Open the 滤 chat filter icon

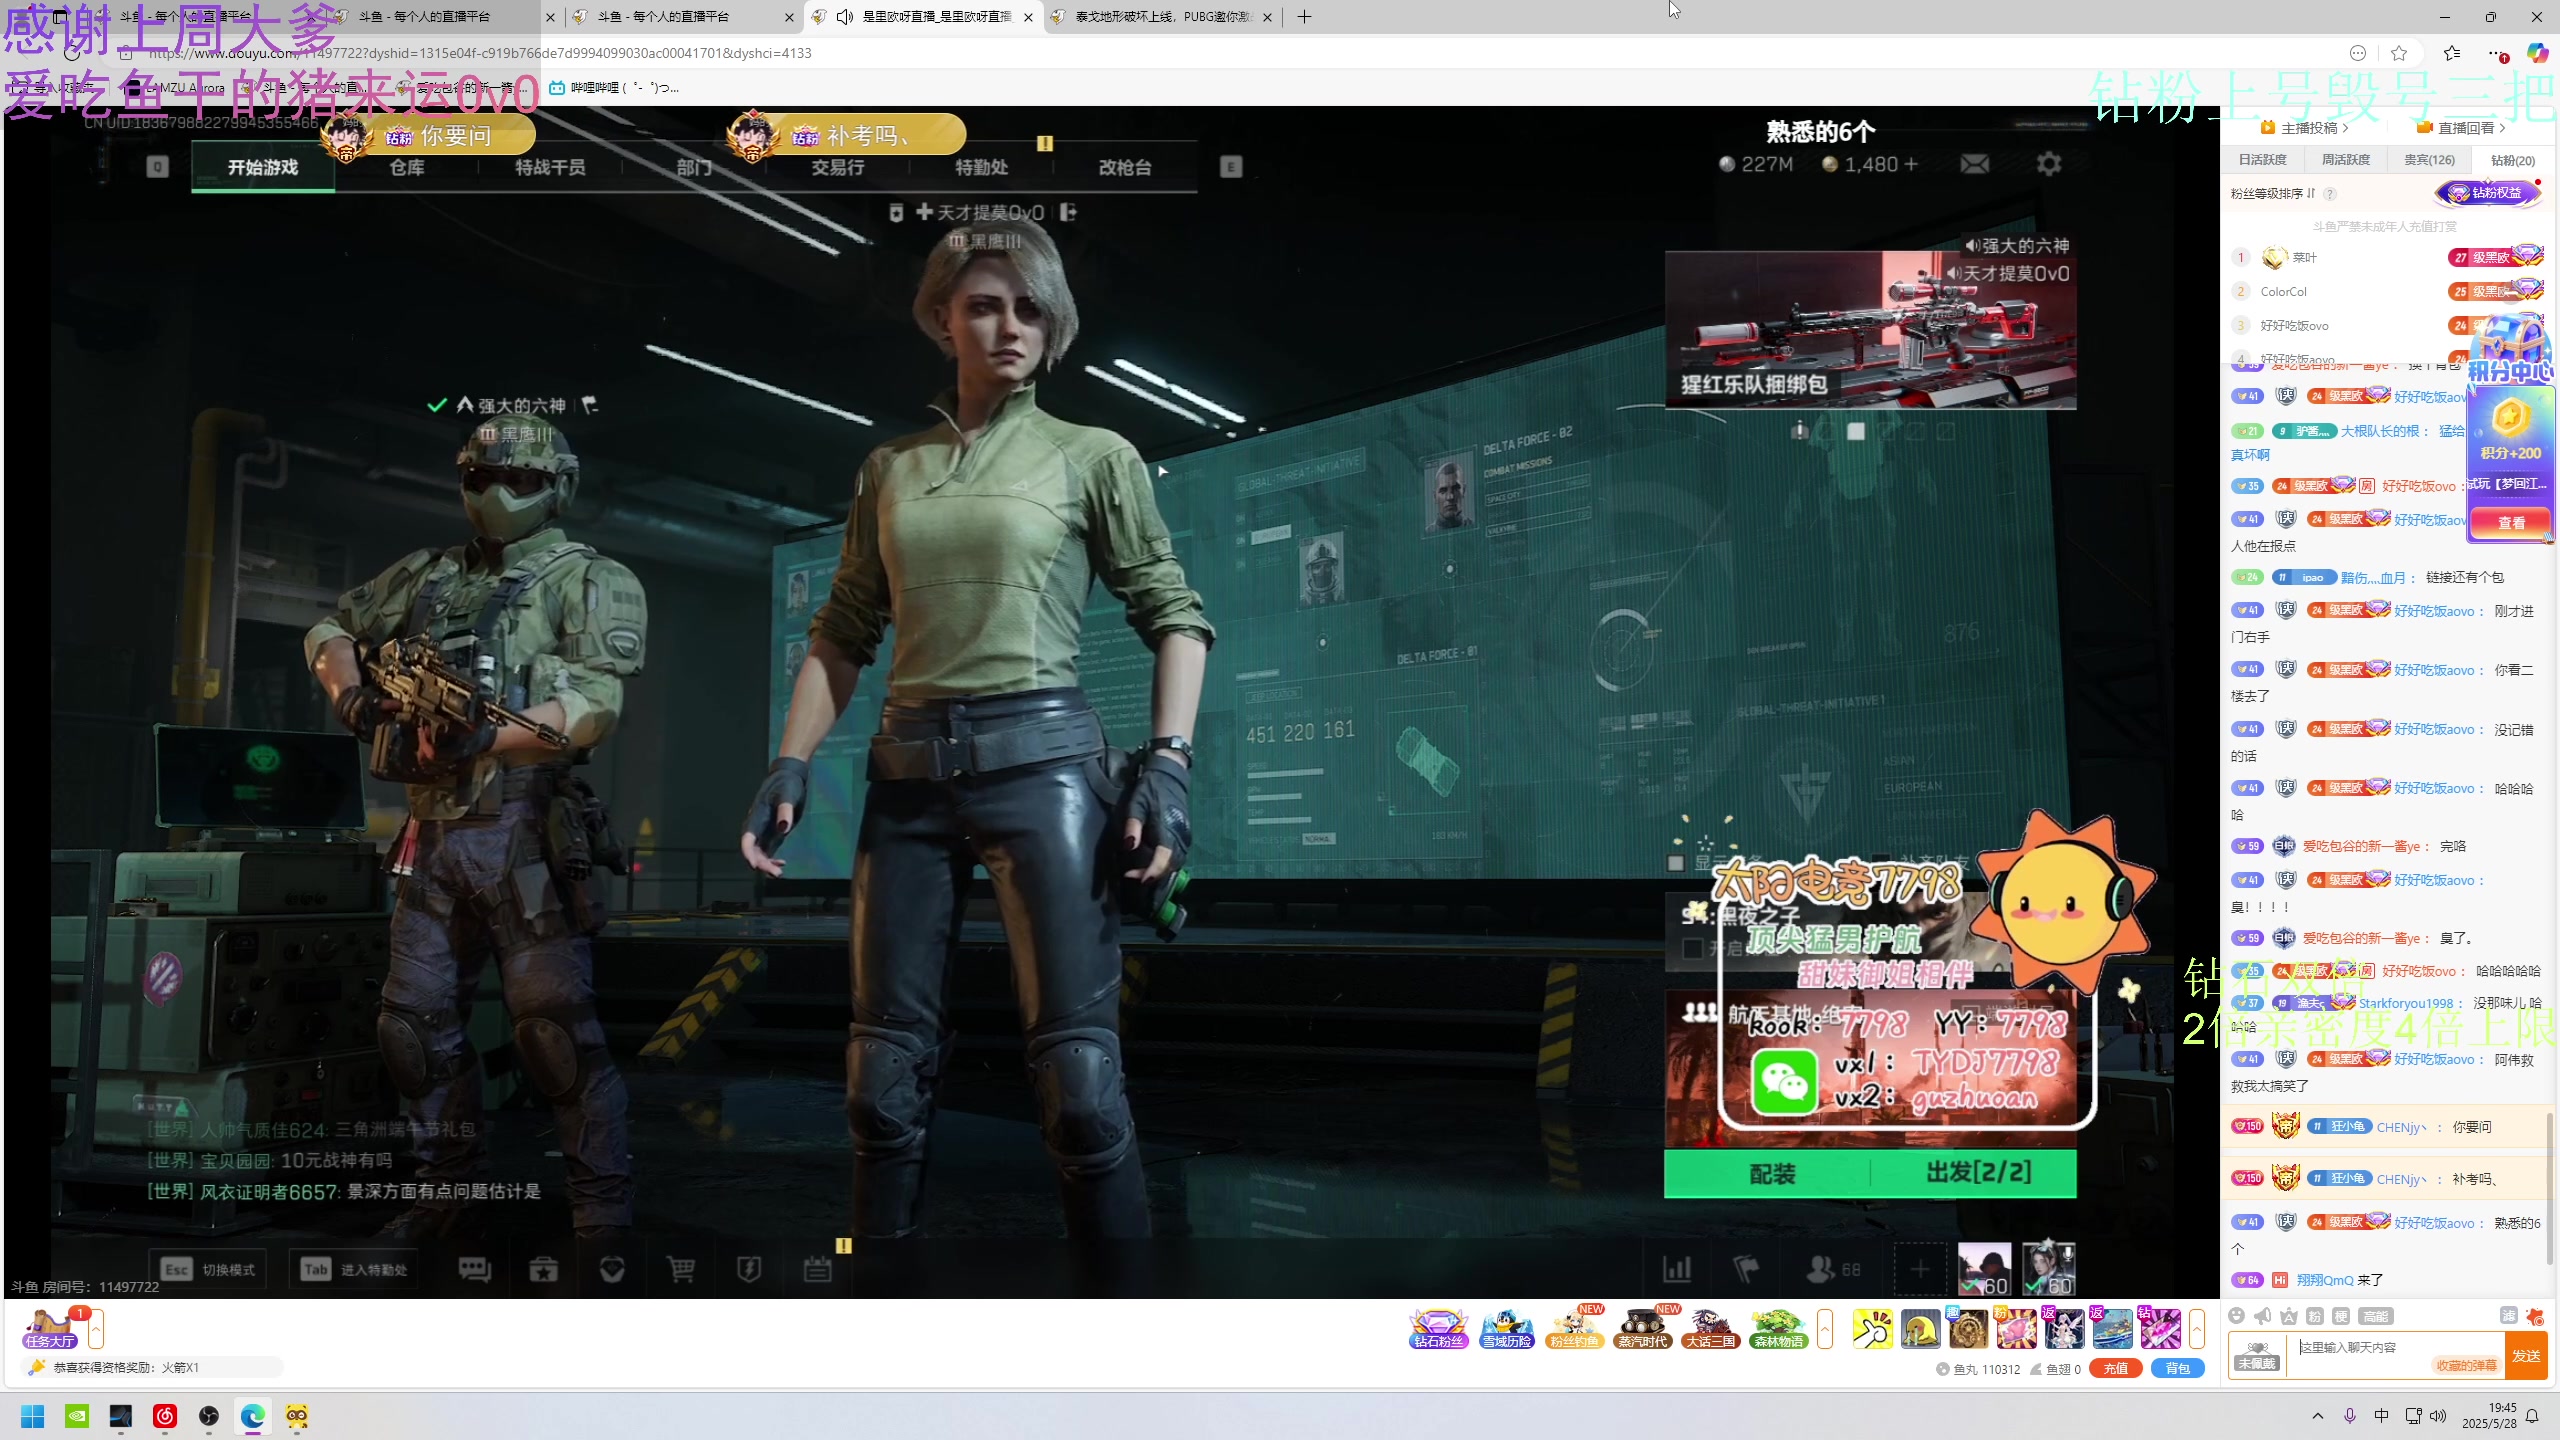click(2508, 1316)
